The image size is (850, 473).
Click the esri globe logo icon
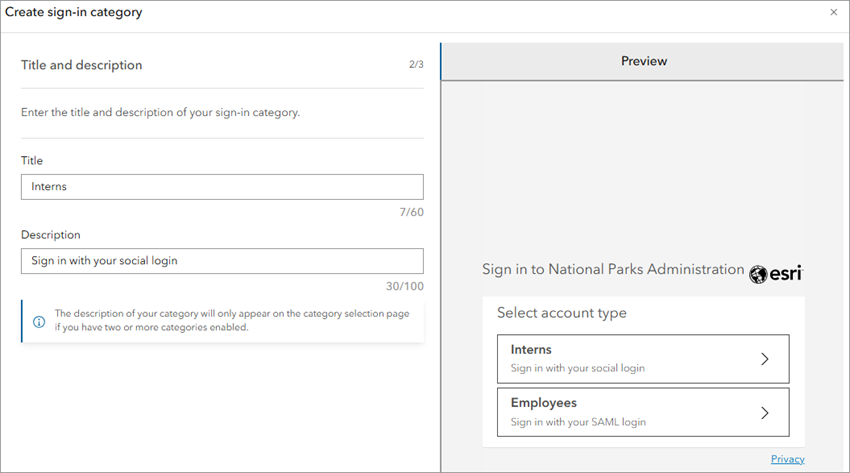click(x=758, y=273)
